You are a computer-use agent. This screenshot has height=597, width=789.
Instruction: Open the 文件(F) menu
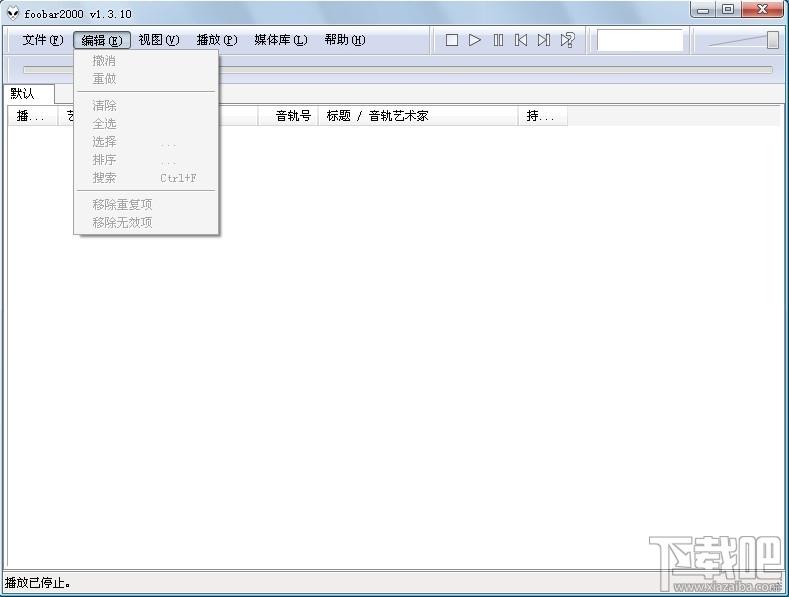coord(43,40)
